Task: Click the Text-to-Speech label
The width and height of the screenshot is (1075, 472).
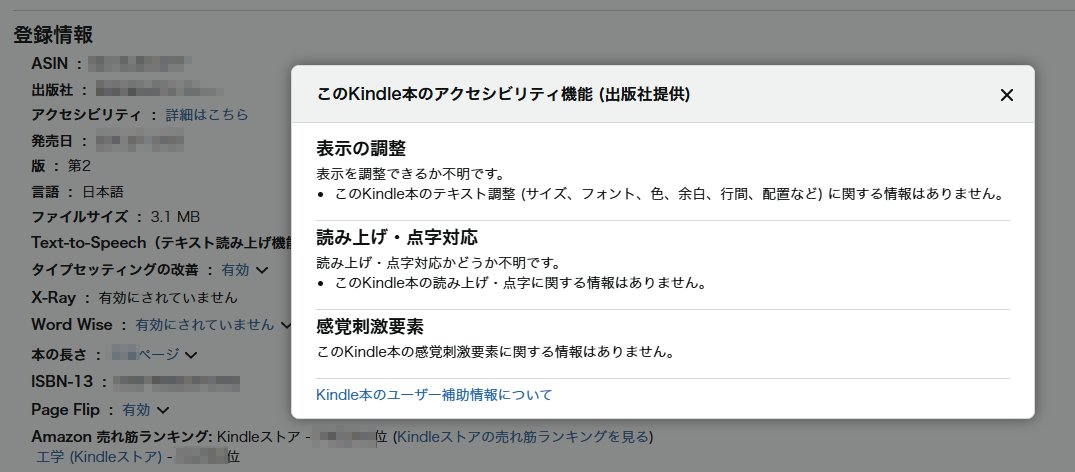Action: point(161,243)
